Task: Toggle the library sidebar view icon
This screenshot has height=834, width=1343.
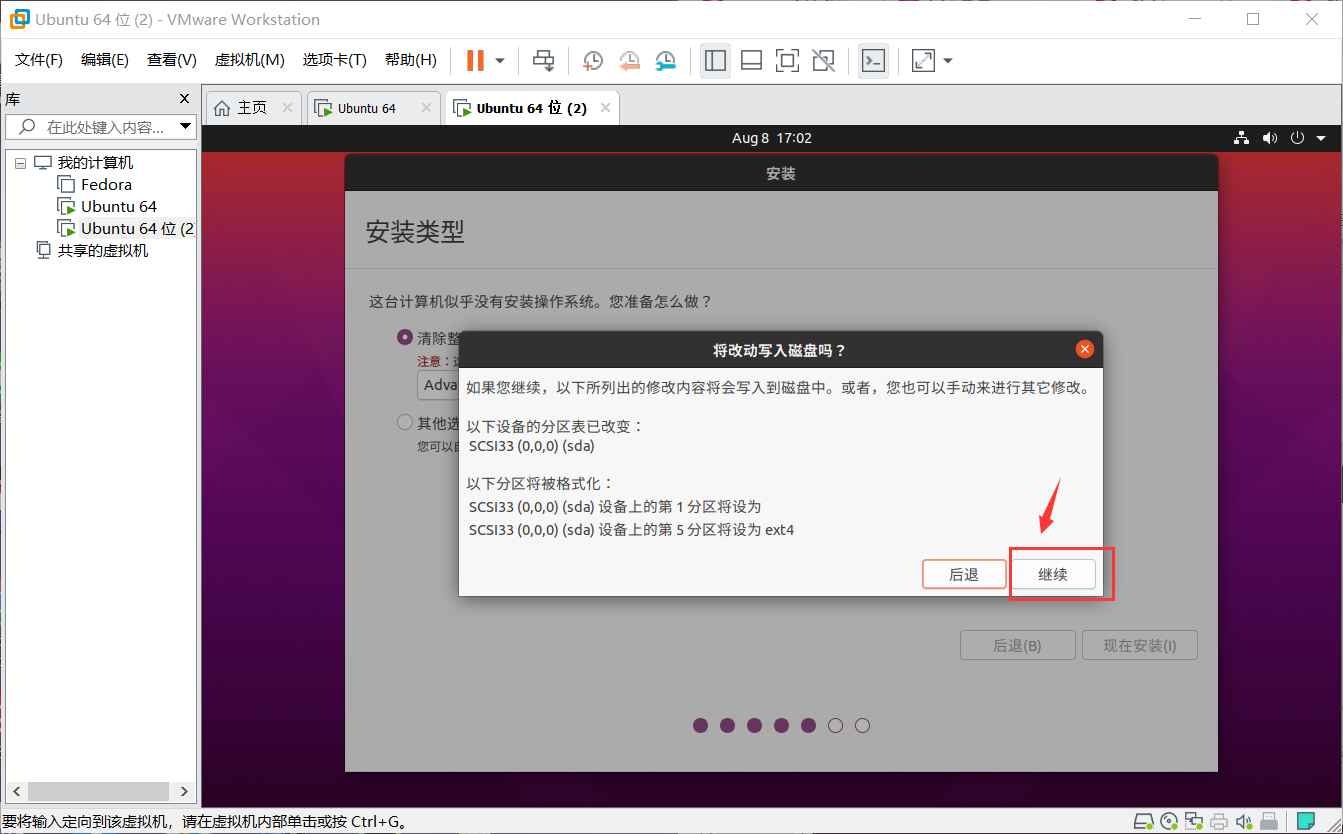Action: tap(715, 61)
